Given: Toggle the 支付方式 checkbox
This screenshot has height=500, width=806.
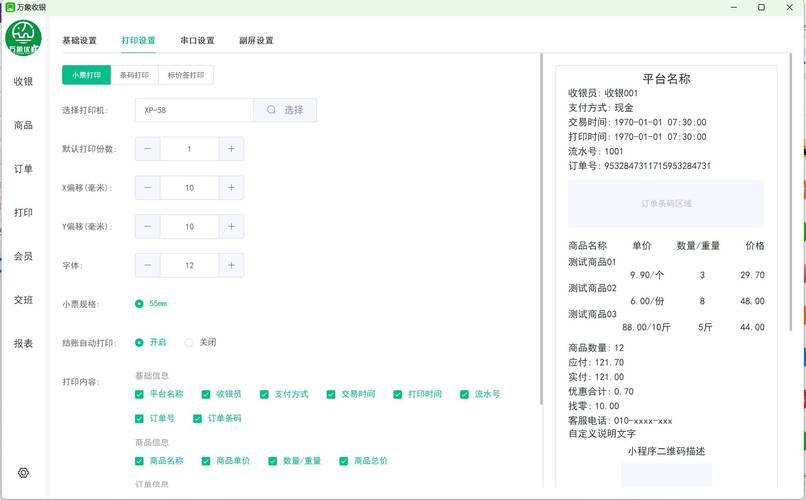Looking at the screenshot, I should coord(264,394).
